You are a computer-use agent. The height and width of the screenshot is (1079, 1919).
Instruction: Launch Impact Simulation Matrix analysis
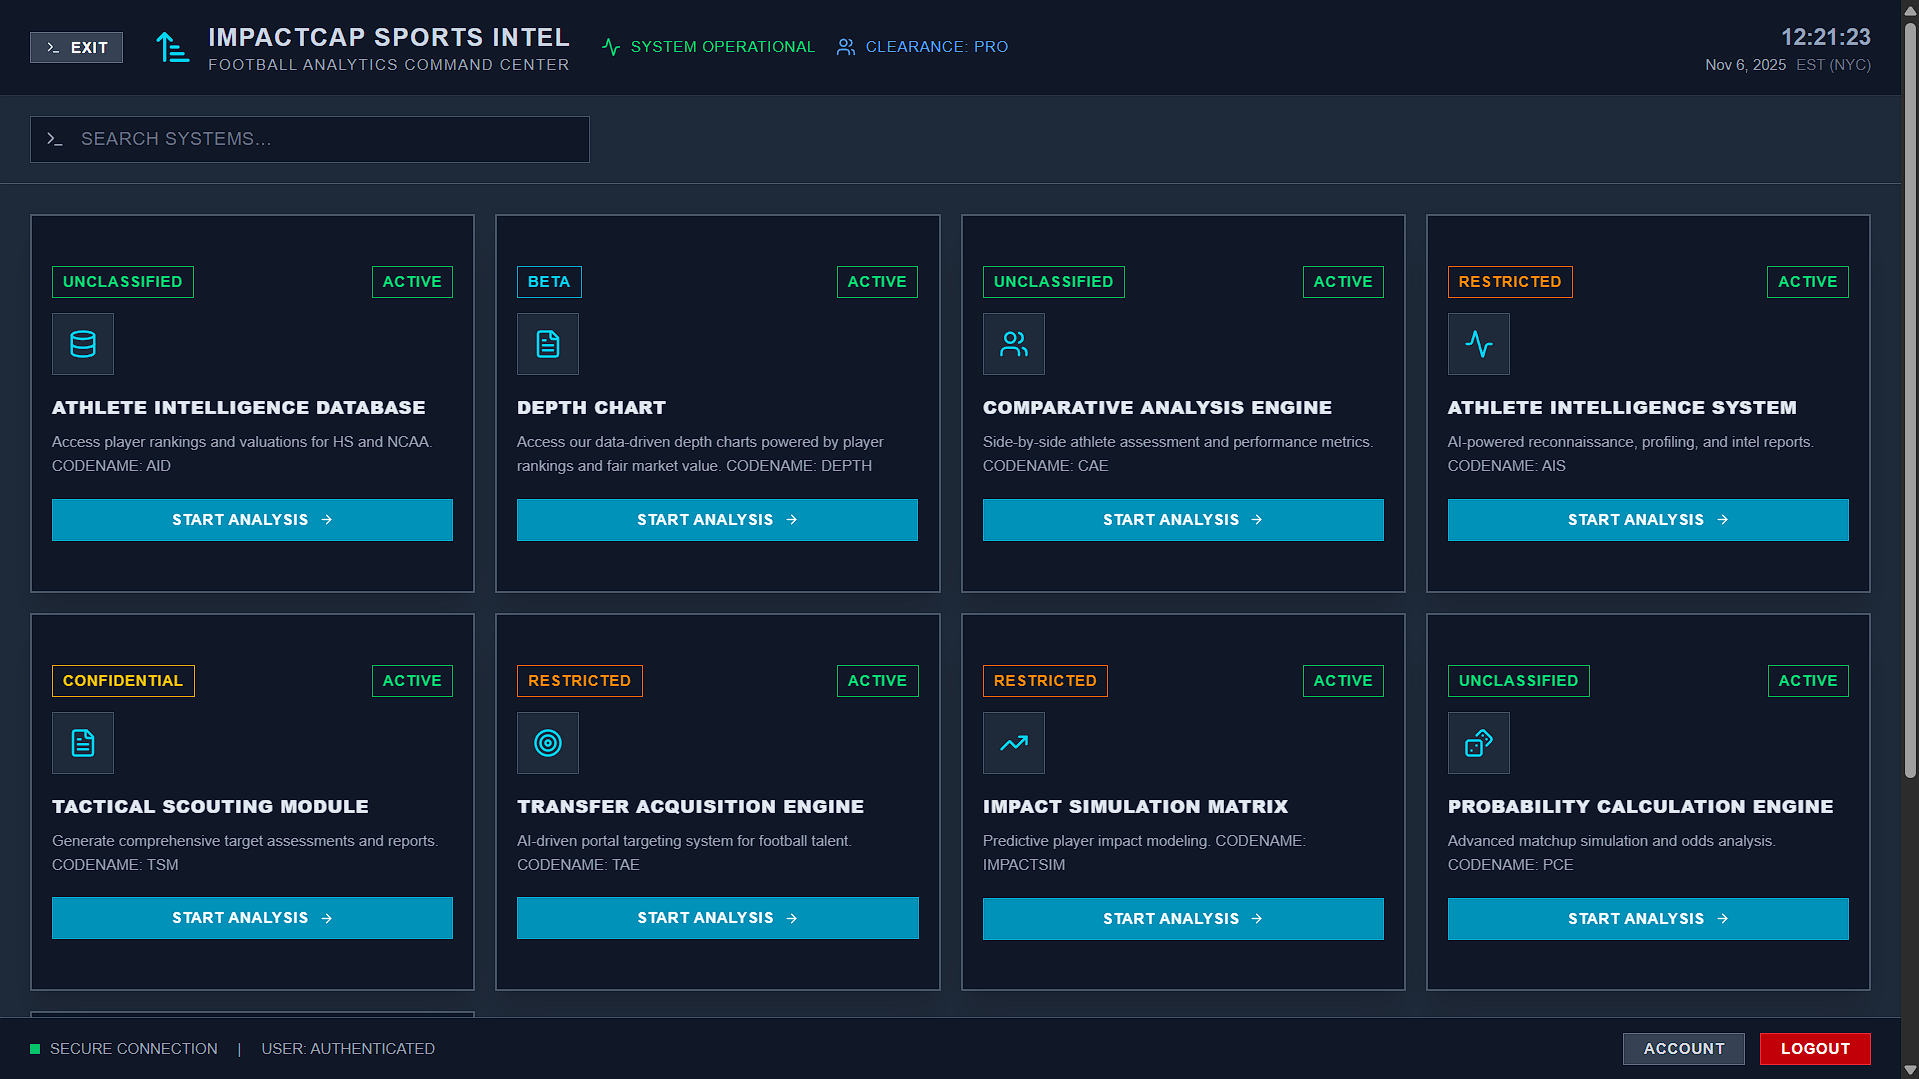pyautogui.click(x=1182, y=918)
